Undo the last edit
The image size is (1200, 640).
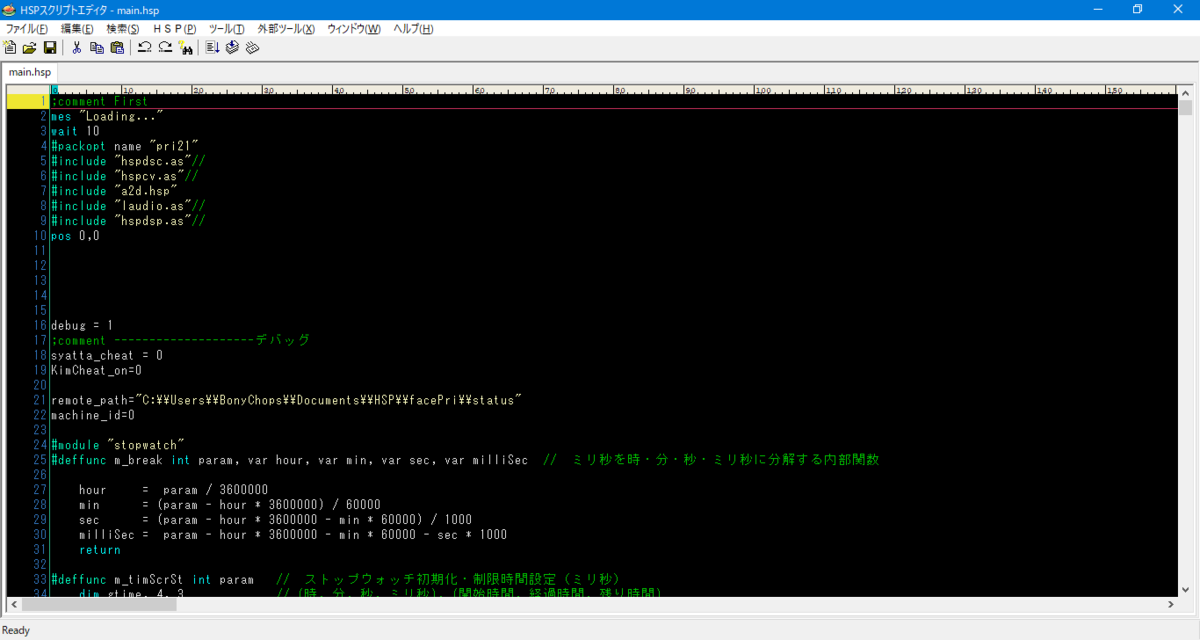click(145, 47)
